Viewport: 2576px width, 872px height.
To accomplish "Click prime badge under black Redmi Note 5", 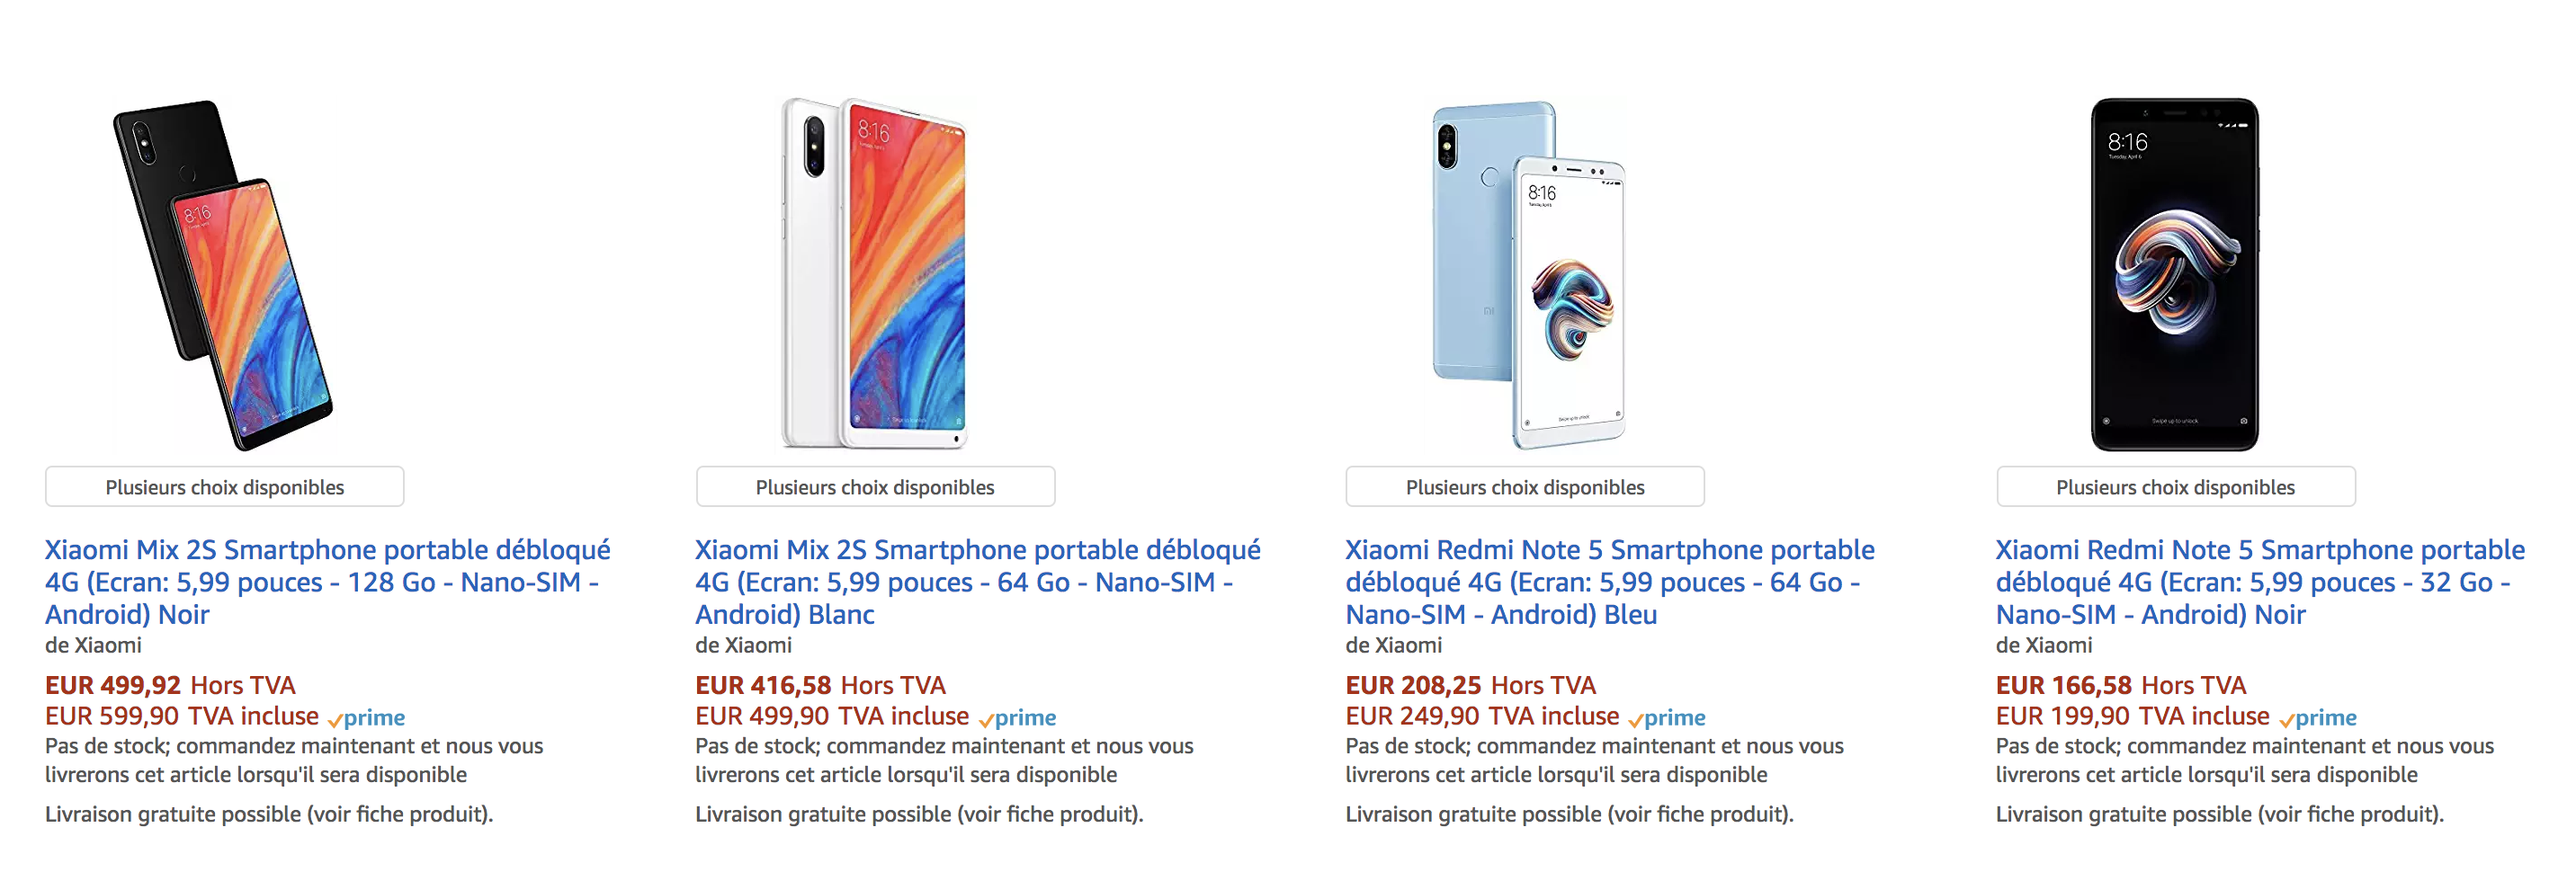I will [2318, 717].
